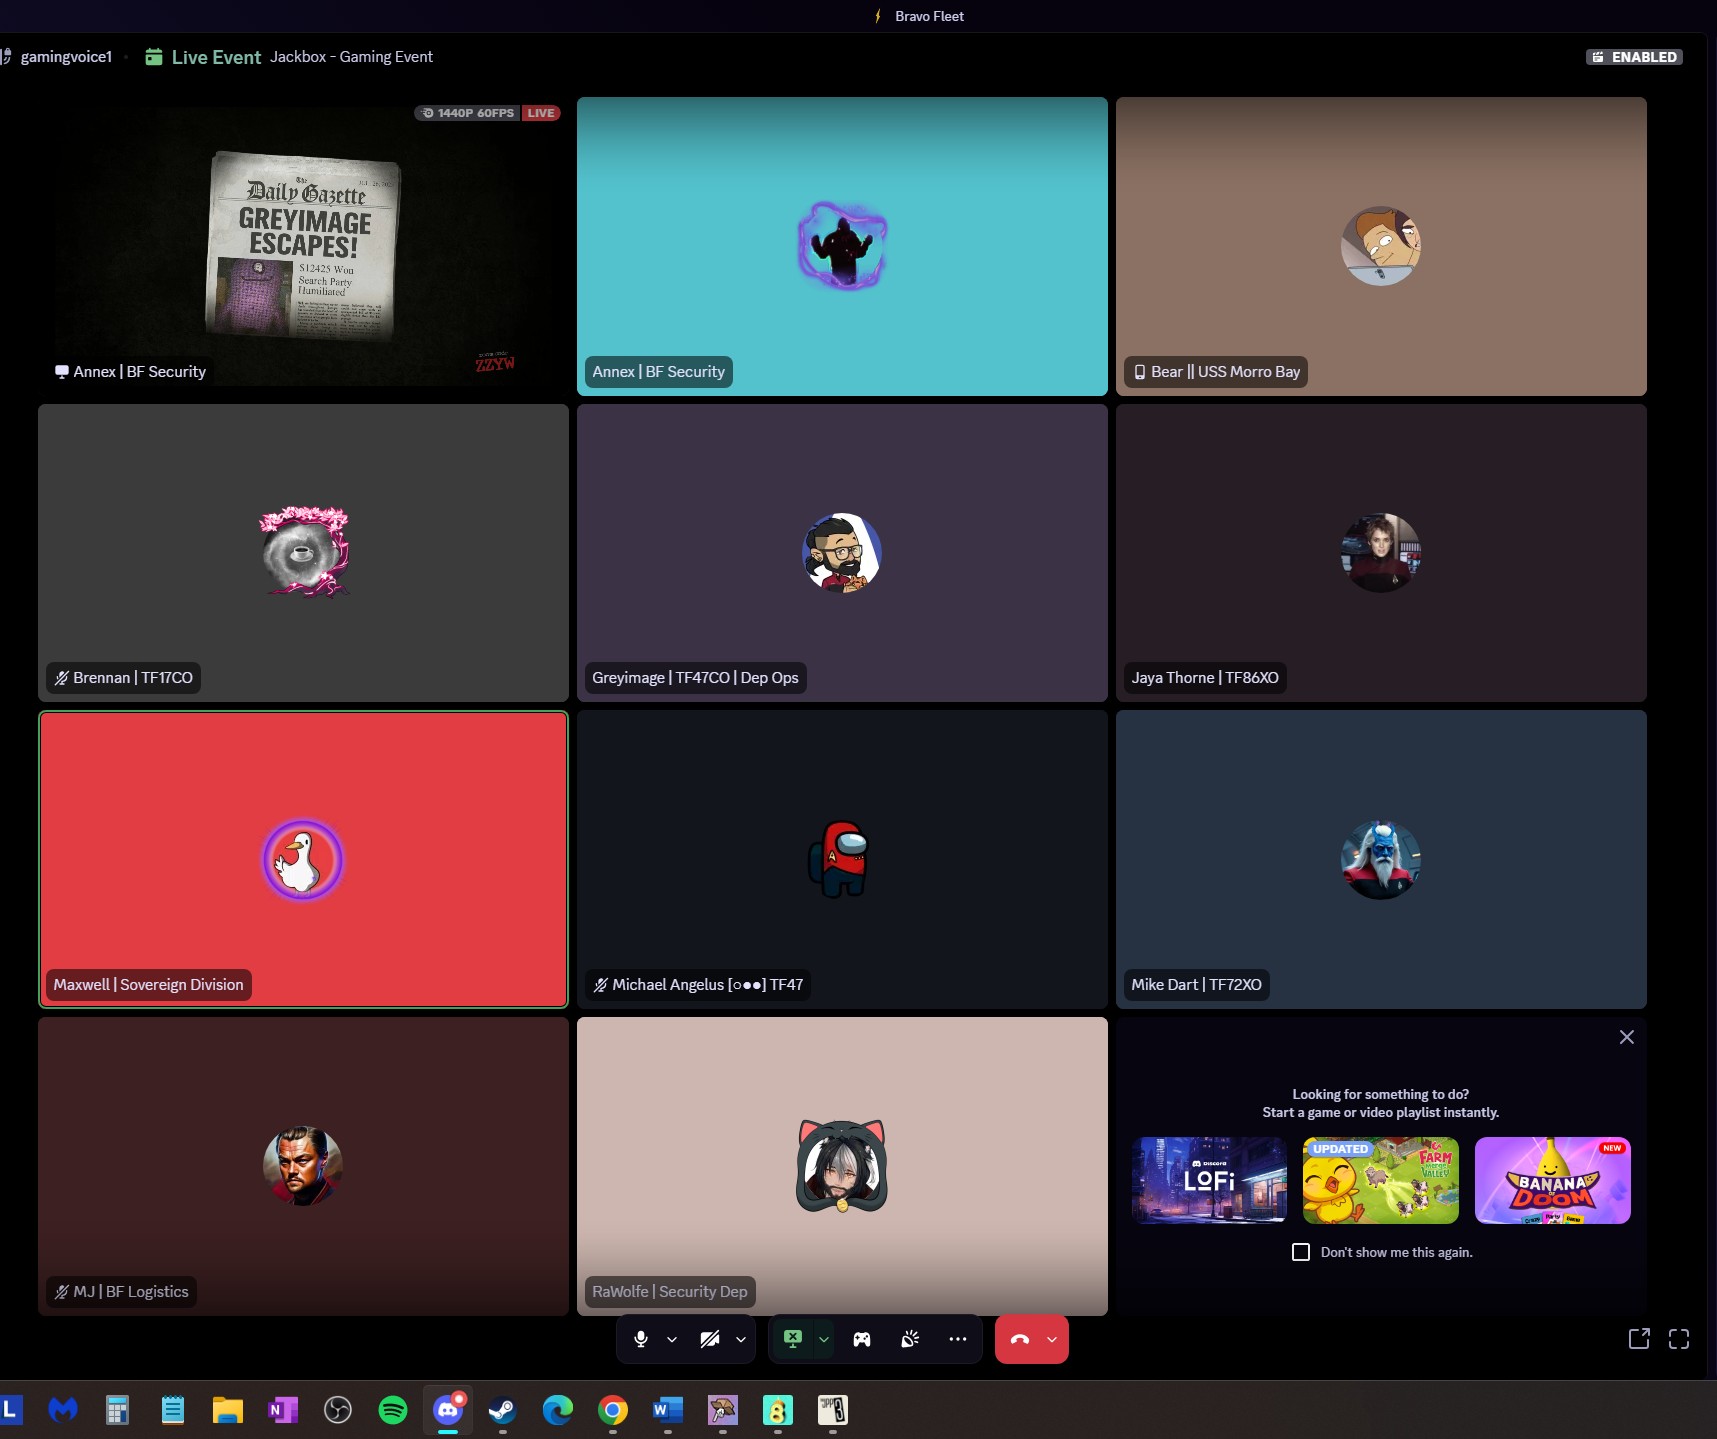Start the Banana Doom game
Viewport: 1717px width, 1439px height.
1552,1180
